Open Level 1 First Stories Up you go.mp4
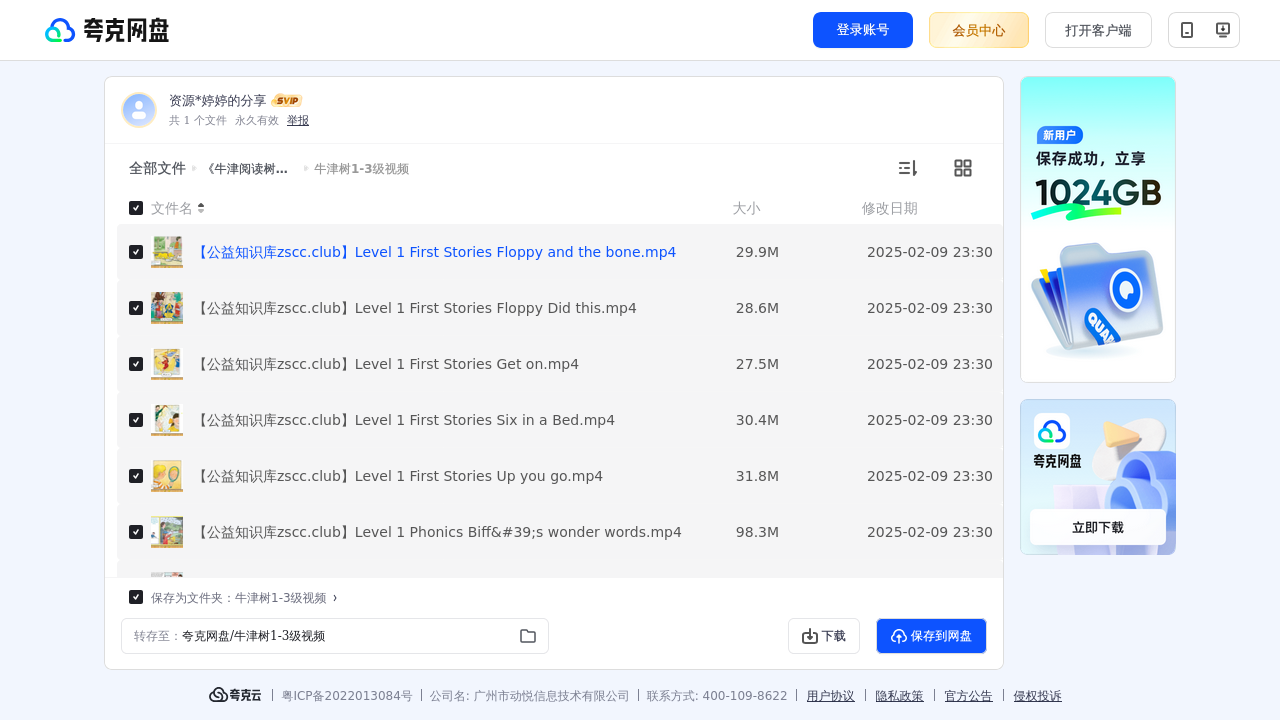1280x720 pixels. pos(397,476)
